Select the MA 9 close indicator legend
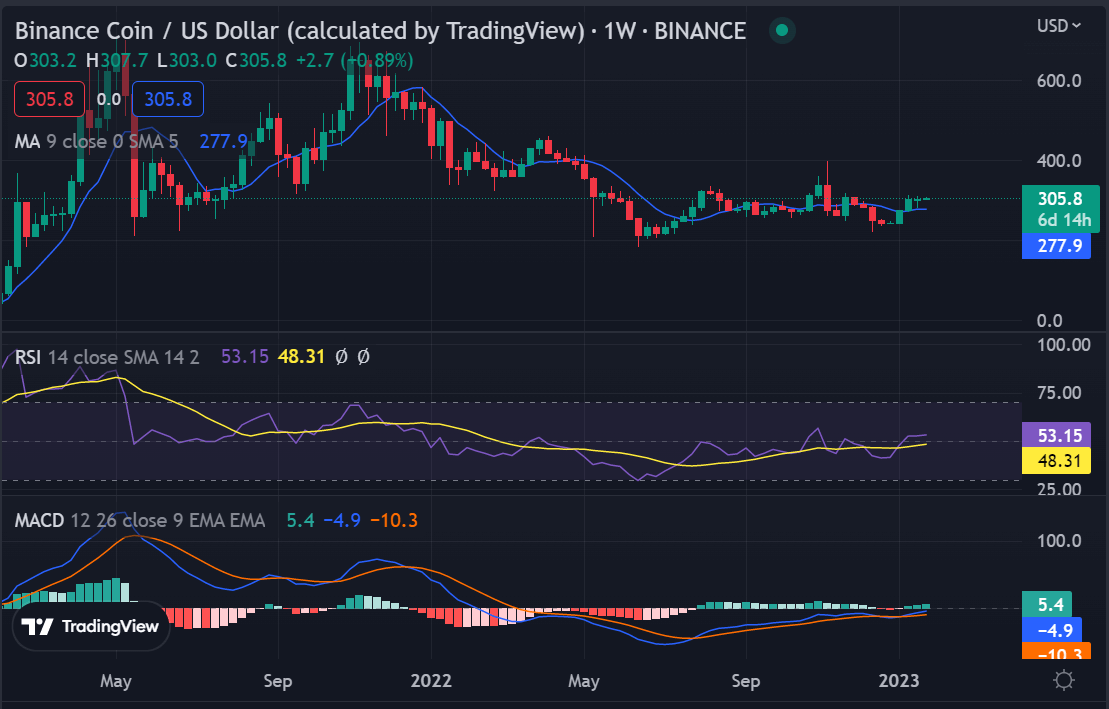Viewport: 1109px width, 709px height. pos(96,142)
